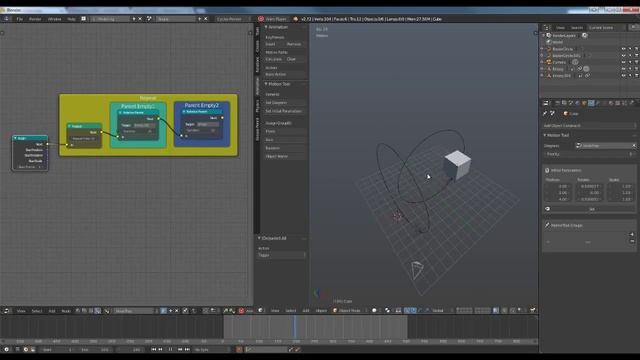This screenshot has height=360, width=640.
Task: Click the first Position value field
Action: click(x=557, y=187)
